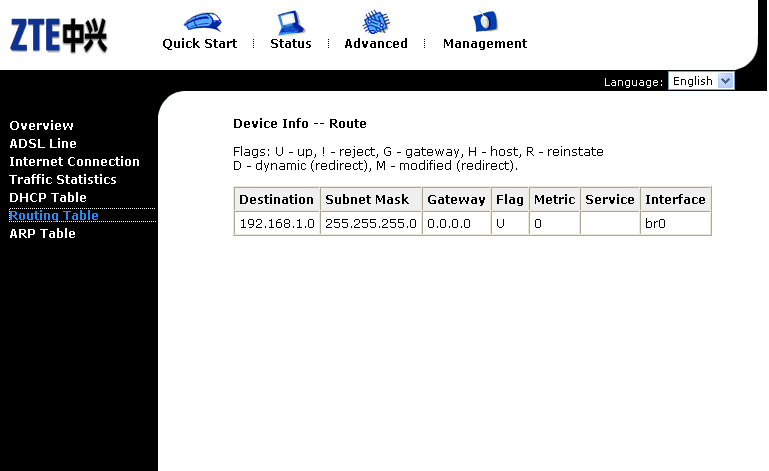Viewport: 769px width, 471px height.
Task: Click the ZTE logo
Action: (58, 35)
